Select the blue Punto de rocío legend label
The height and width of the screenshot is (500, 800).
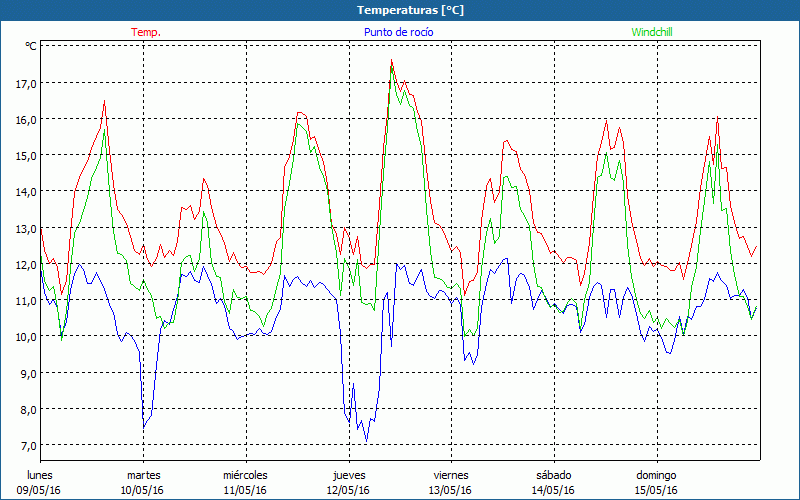coord(398,32)
